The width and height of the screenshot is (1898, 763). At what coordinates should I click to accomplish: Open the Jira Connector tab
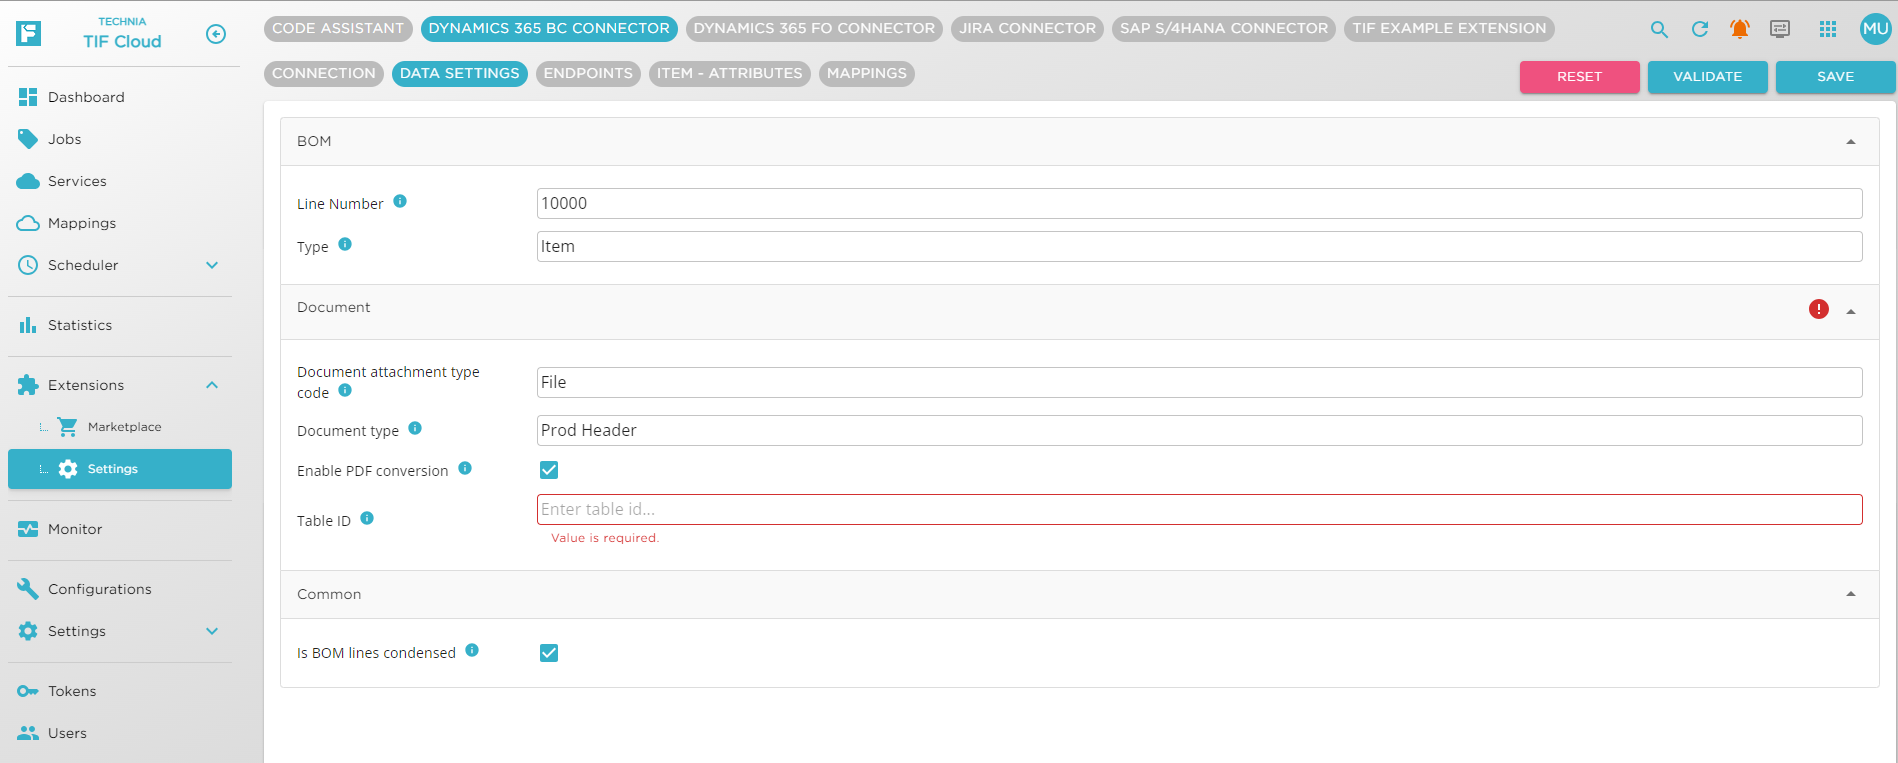coord(1027,28)
